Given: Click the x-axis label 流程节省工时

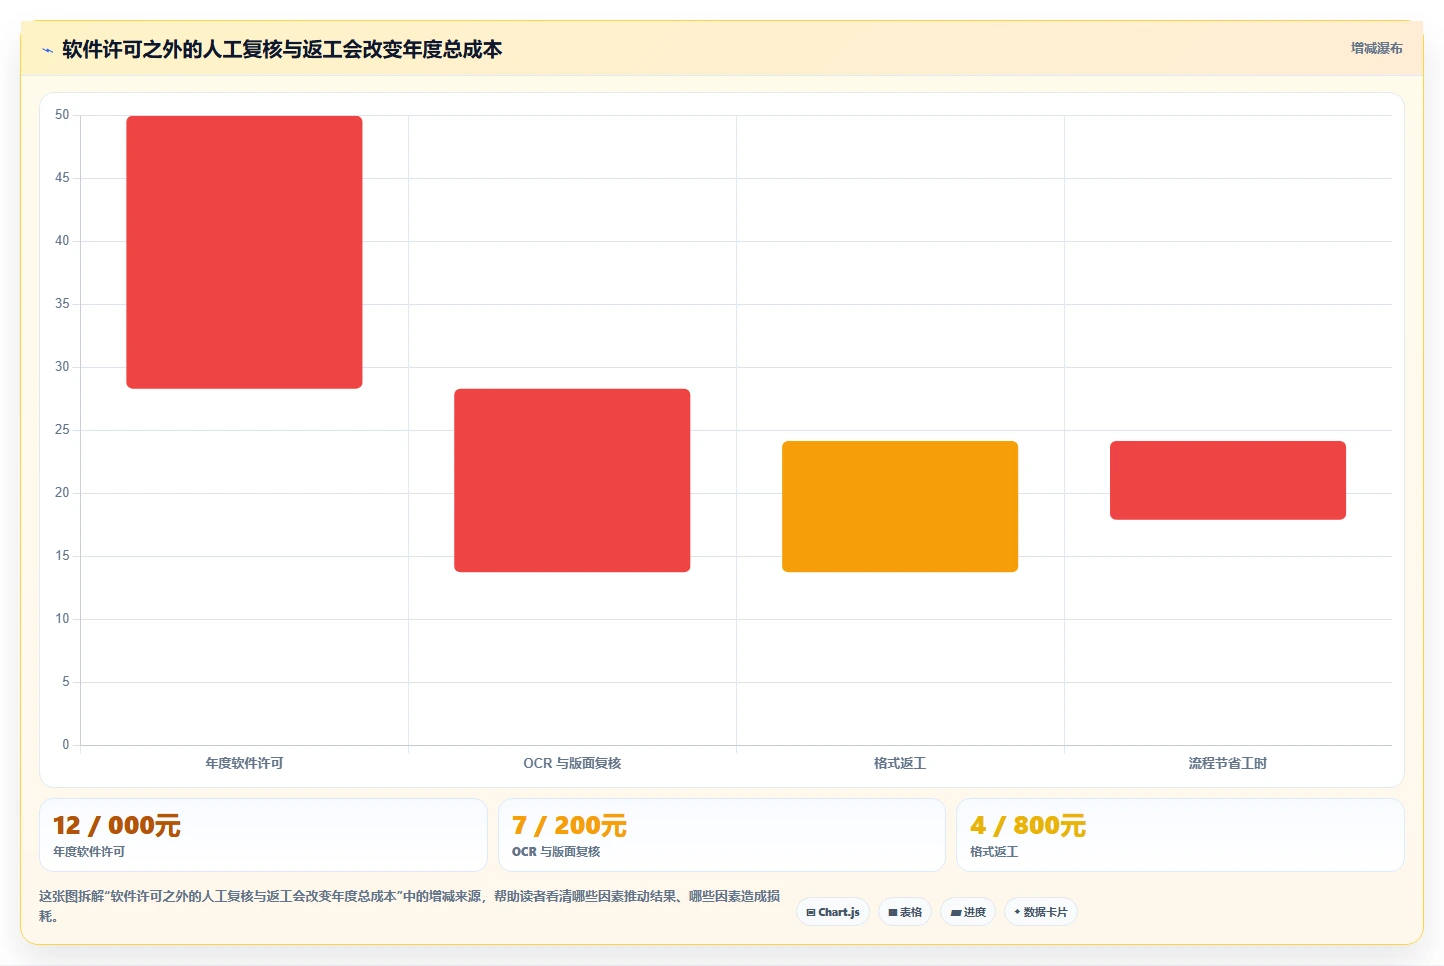Looking at the screenshot, I should (x=1228, y=763).
